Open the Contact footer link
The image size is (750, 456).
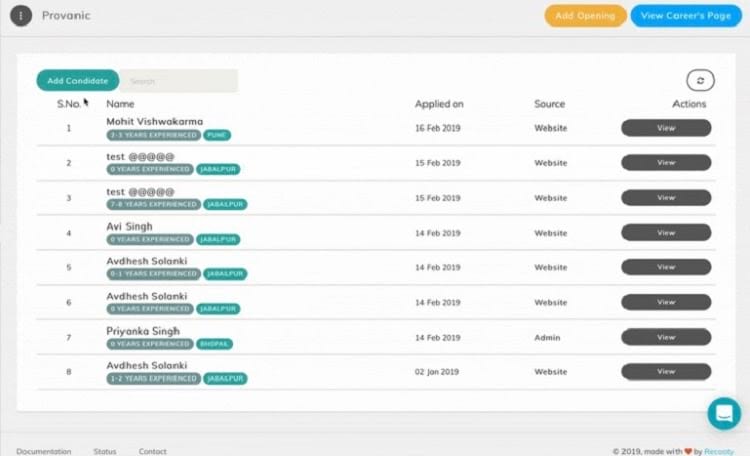pos(153,451)
